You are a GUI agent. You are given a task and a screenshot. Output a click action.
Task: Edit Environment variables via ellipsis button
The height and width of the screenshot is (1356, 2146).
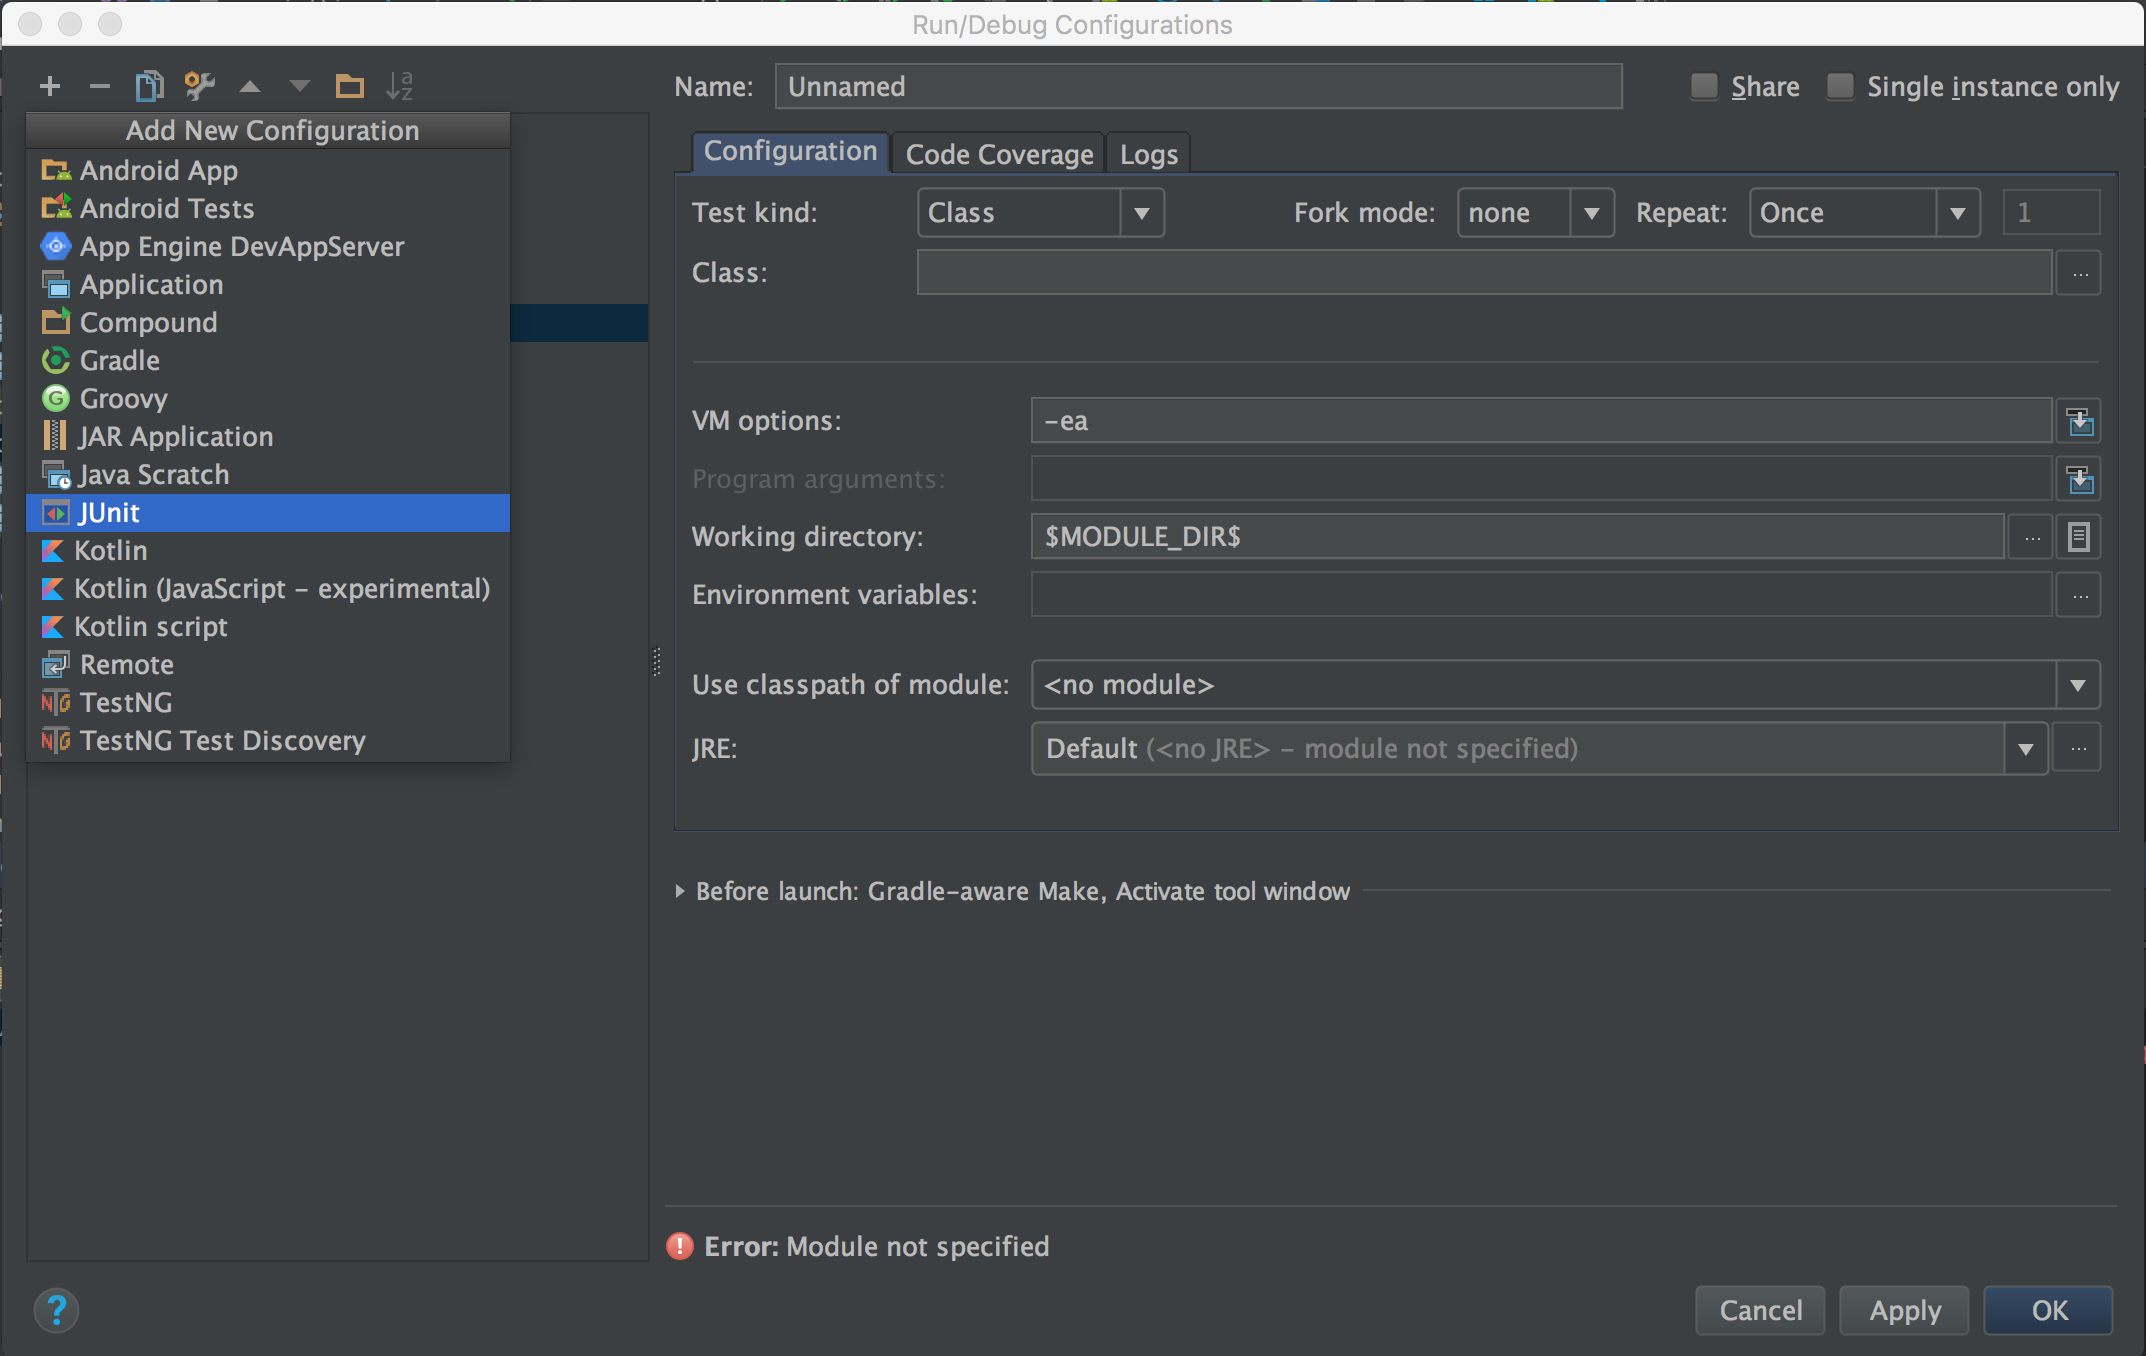coord(2079,595)
